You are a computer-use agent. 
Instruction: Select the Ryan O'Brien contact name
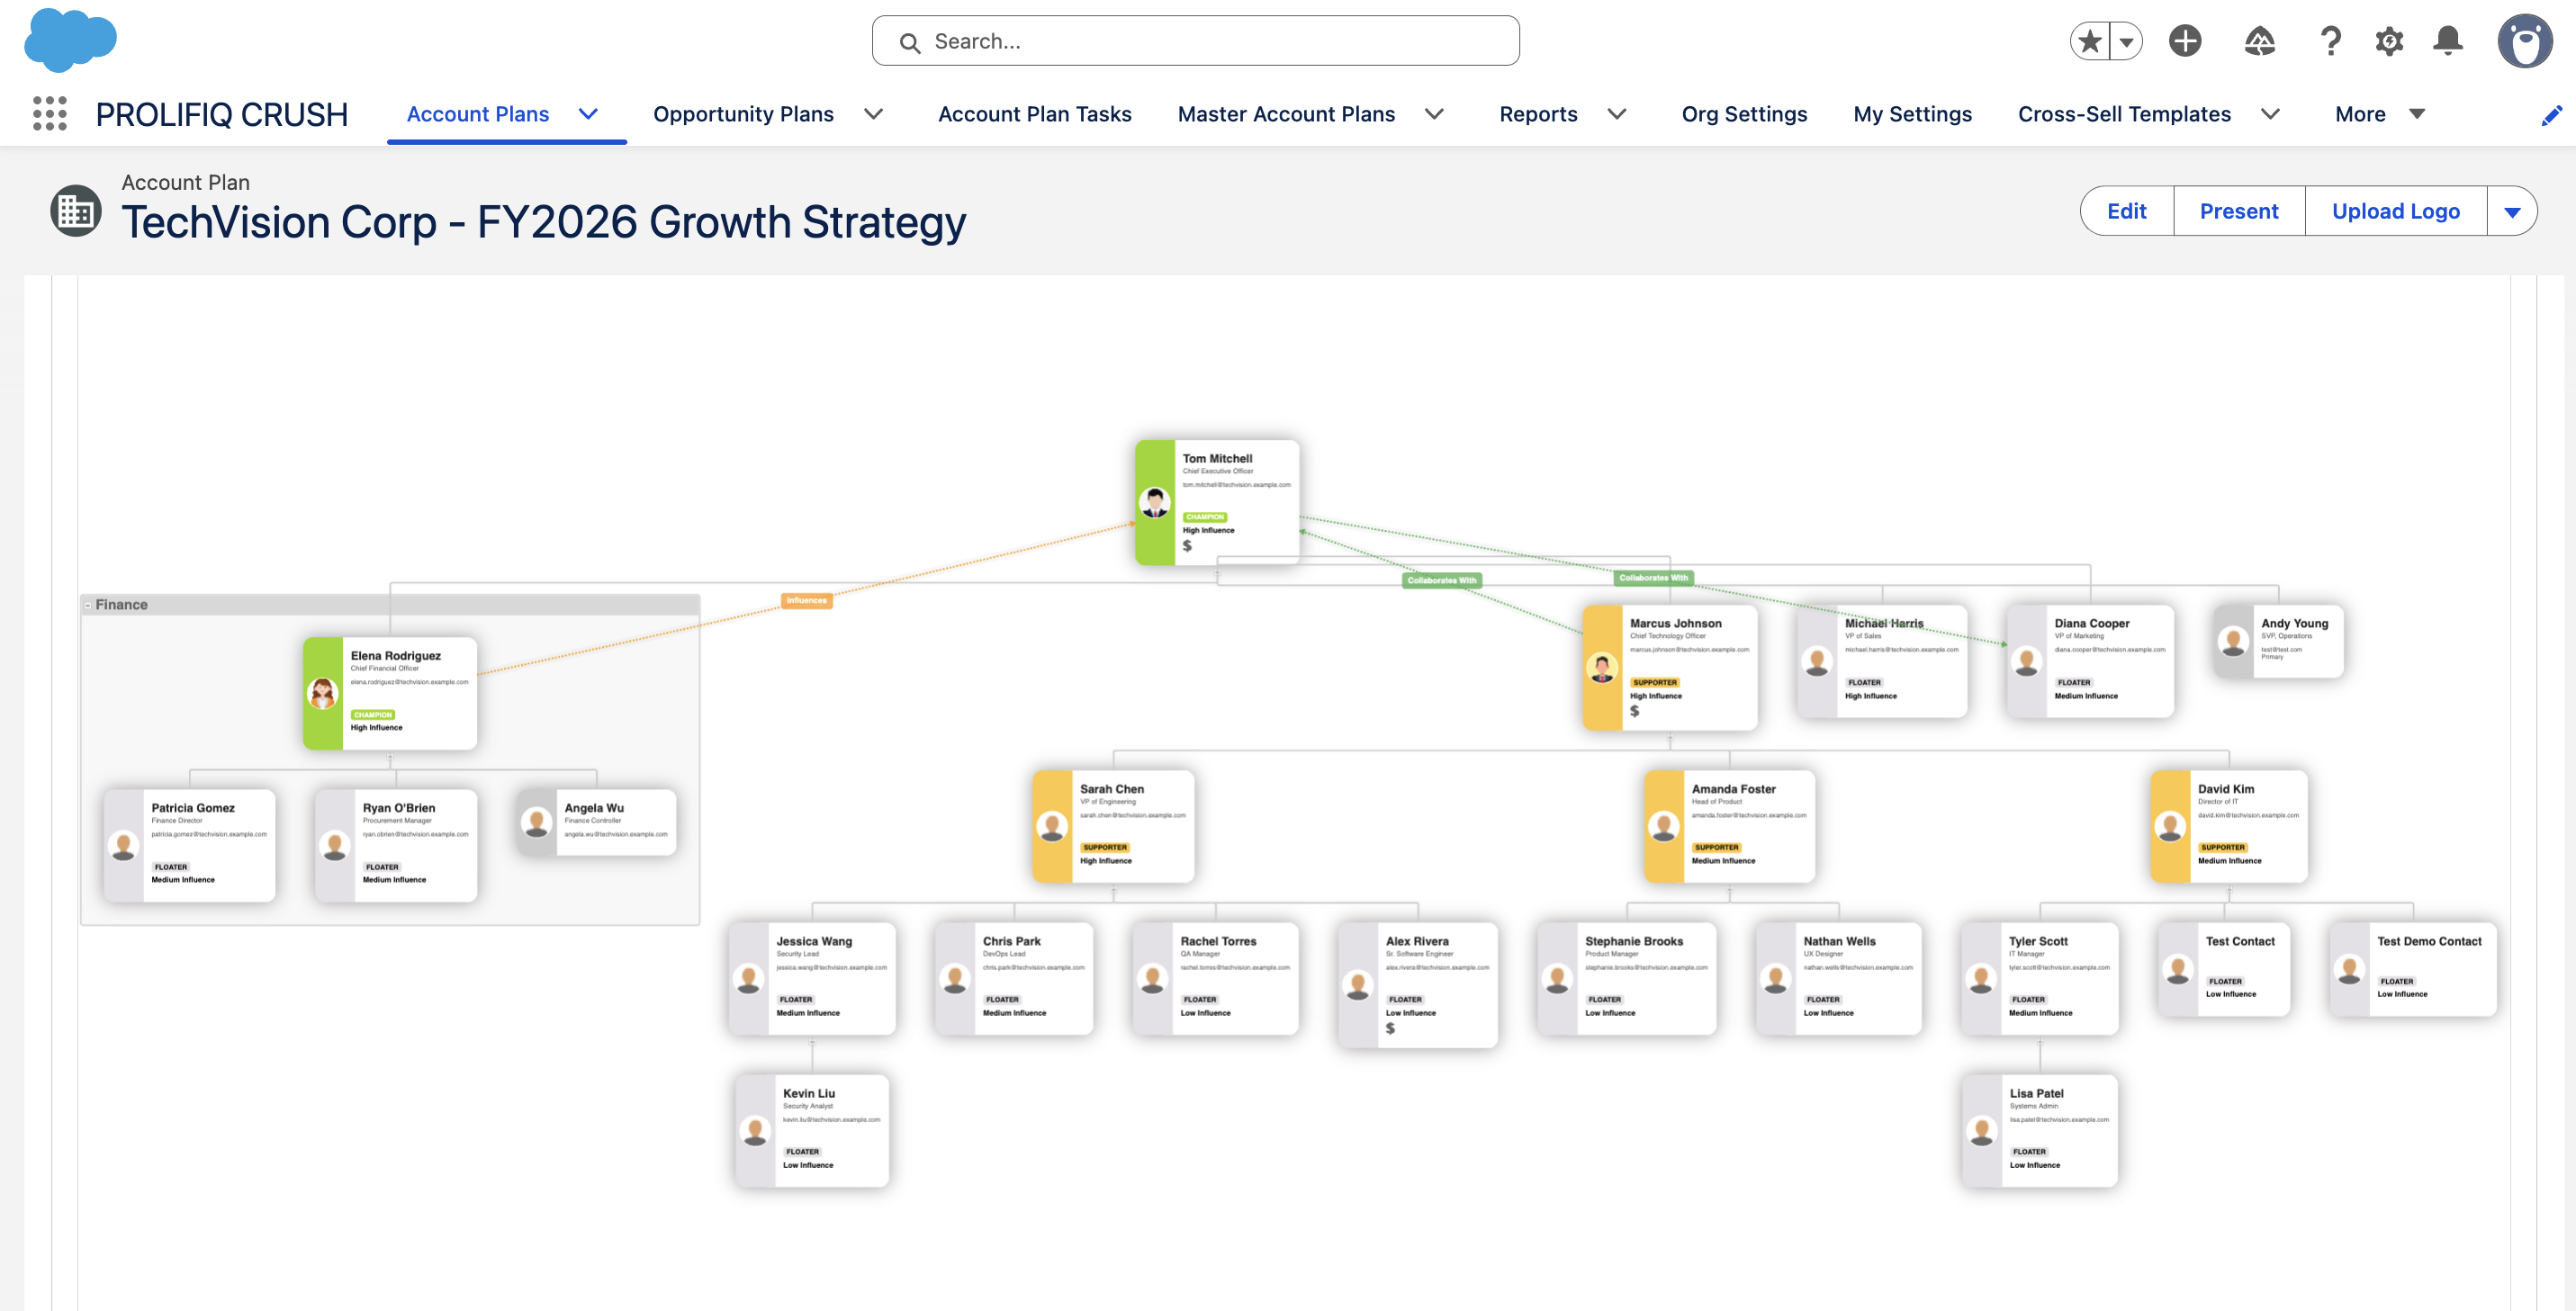[399, 808]
